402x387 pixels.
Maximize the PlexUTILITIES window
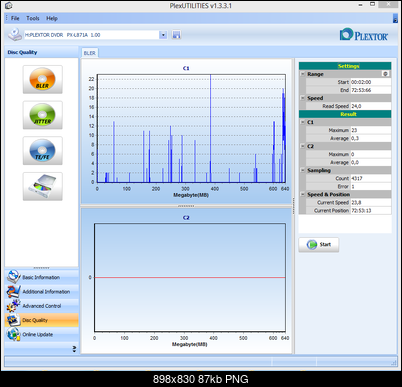point(373,4)
